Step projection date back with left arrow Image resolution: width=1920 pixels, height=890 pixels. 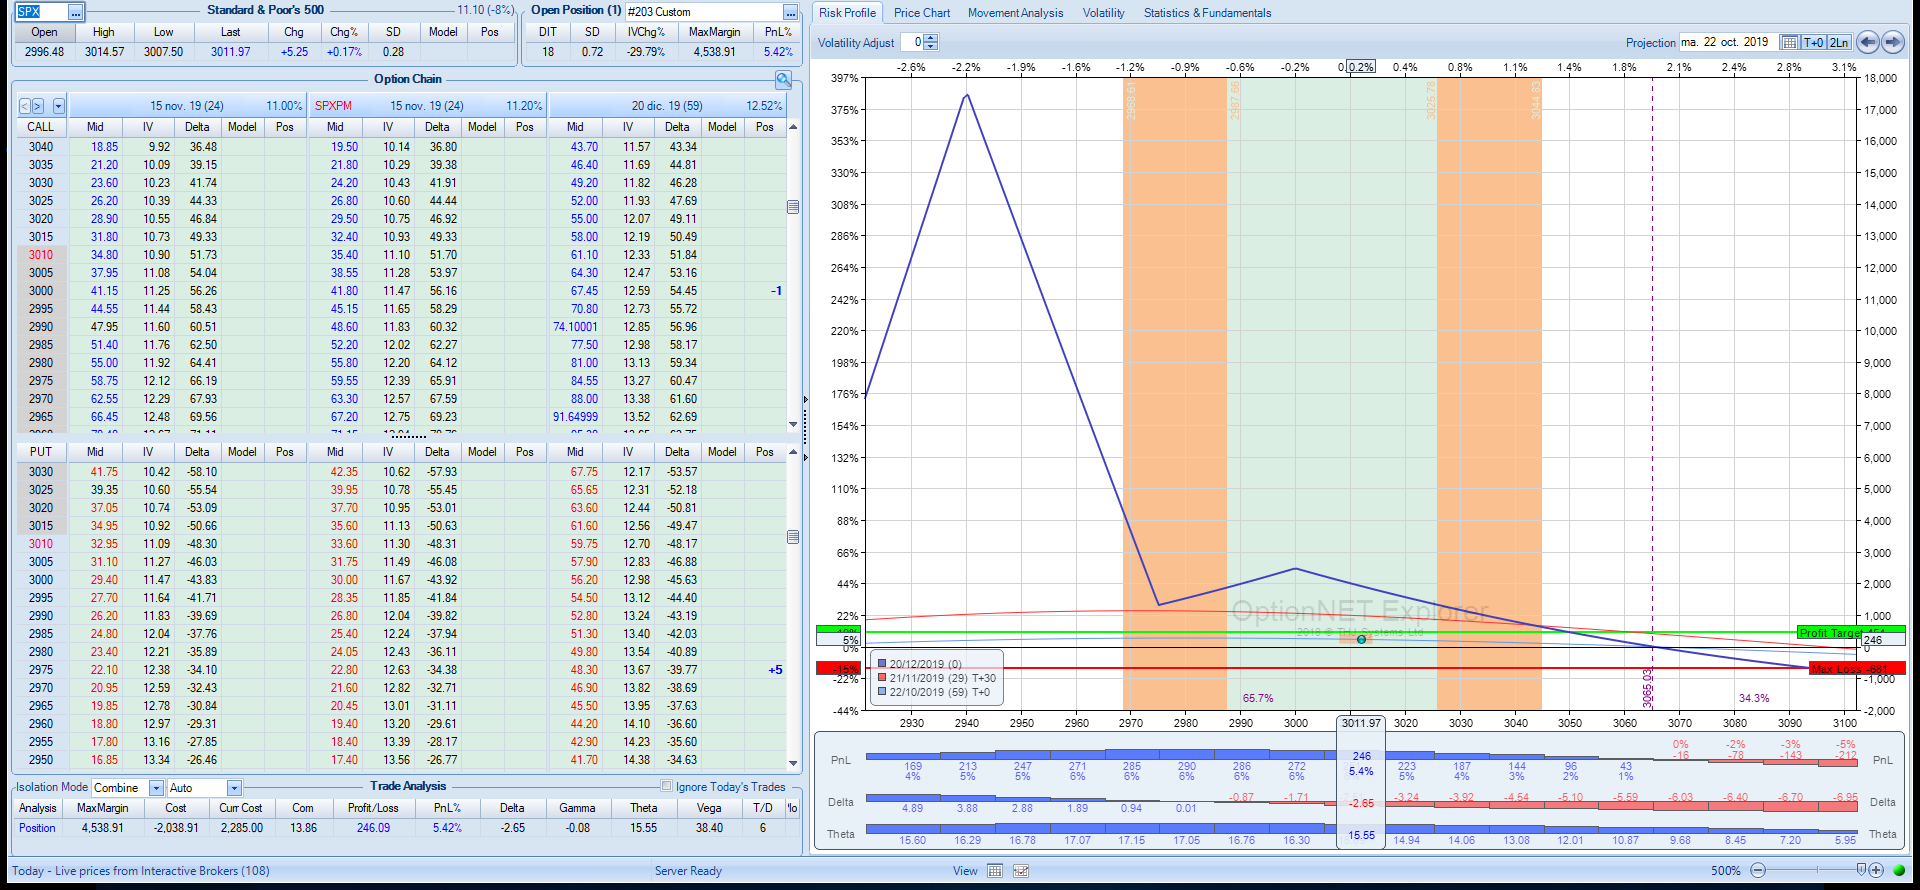[x=1867, y=42]
